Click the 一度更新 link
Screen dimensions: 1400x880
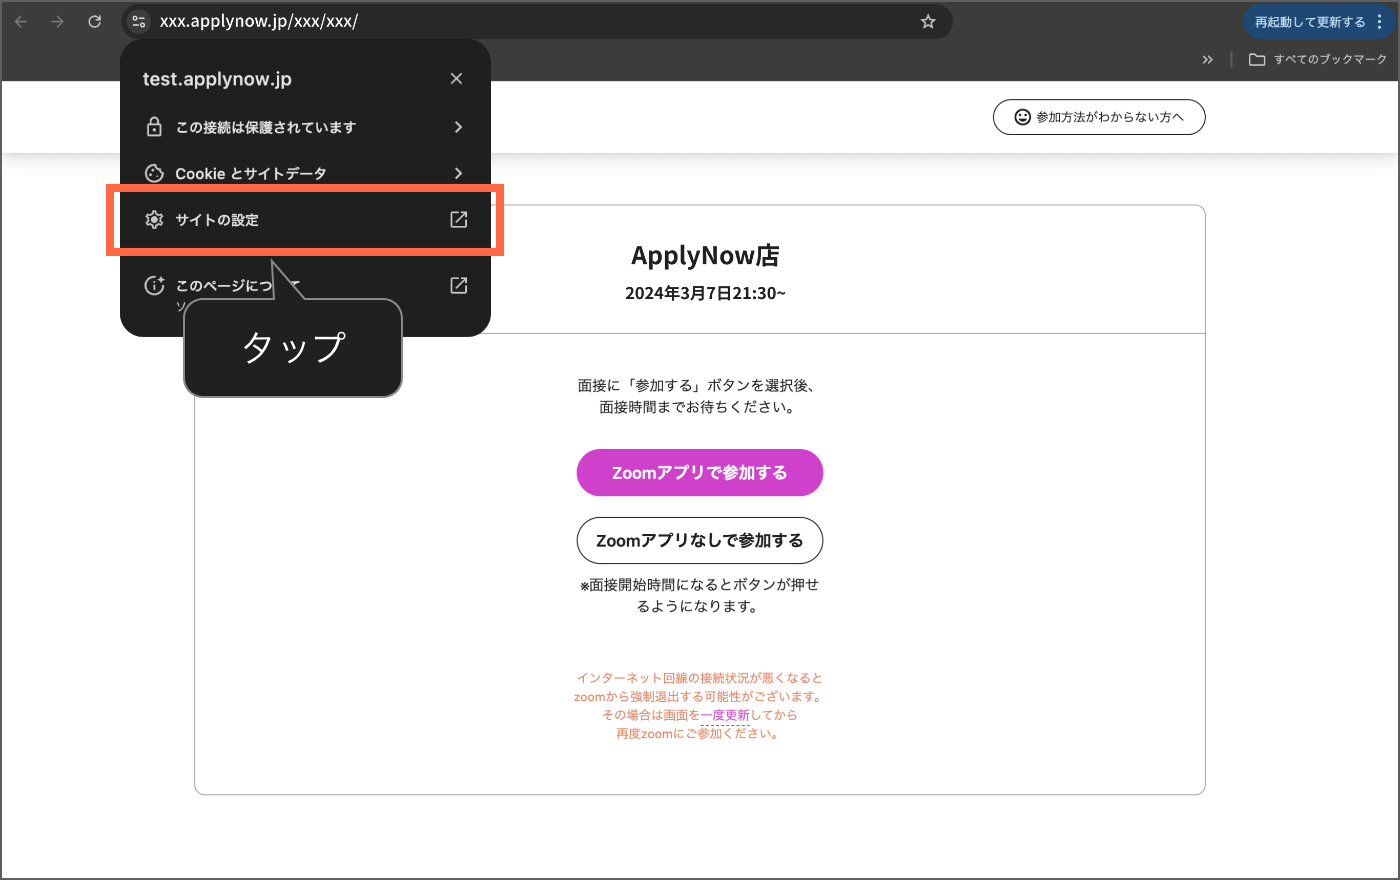[x=725, y=715]
